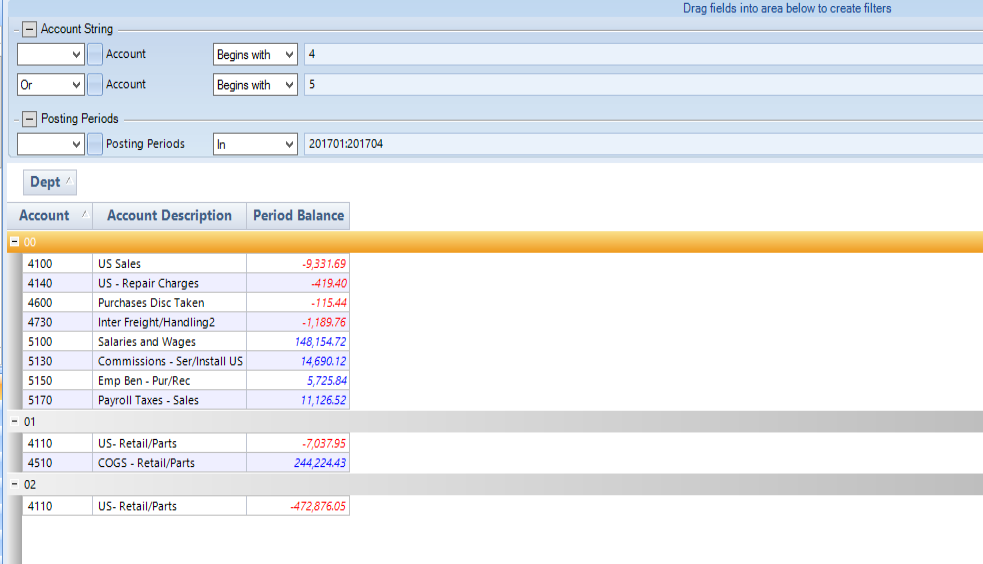
Task: Click the Posting Periods value field 201701:201704
Action: [640, 144]
